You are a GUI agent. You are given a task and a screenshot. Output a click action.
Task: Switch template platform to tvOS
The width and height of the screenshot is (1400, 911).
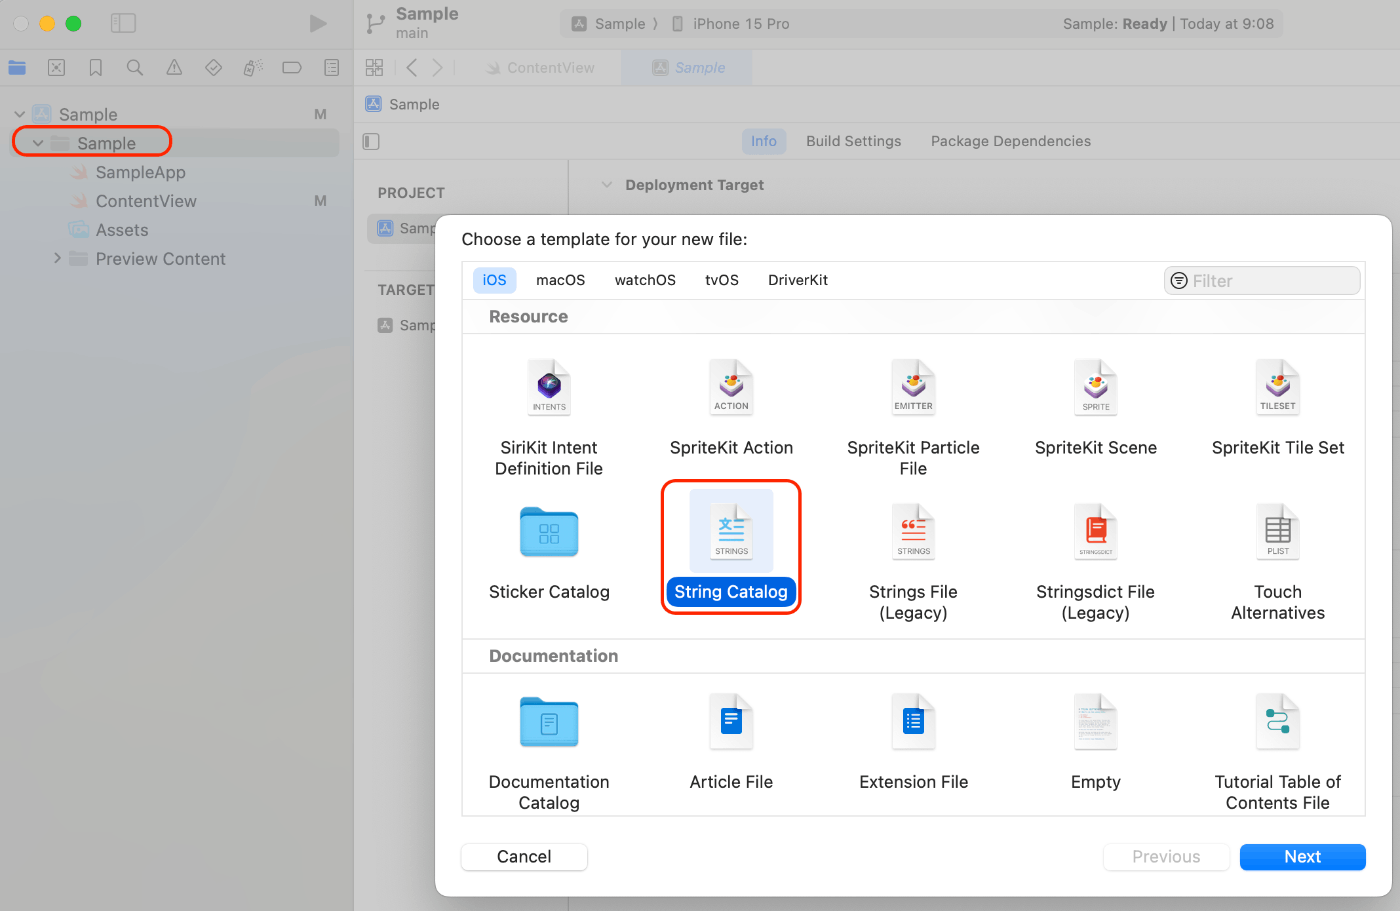pos(722,280)
